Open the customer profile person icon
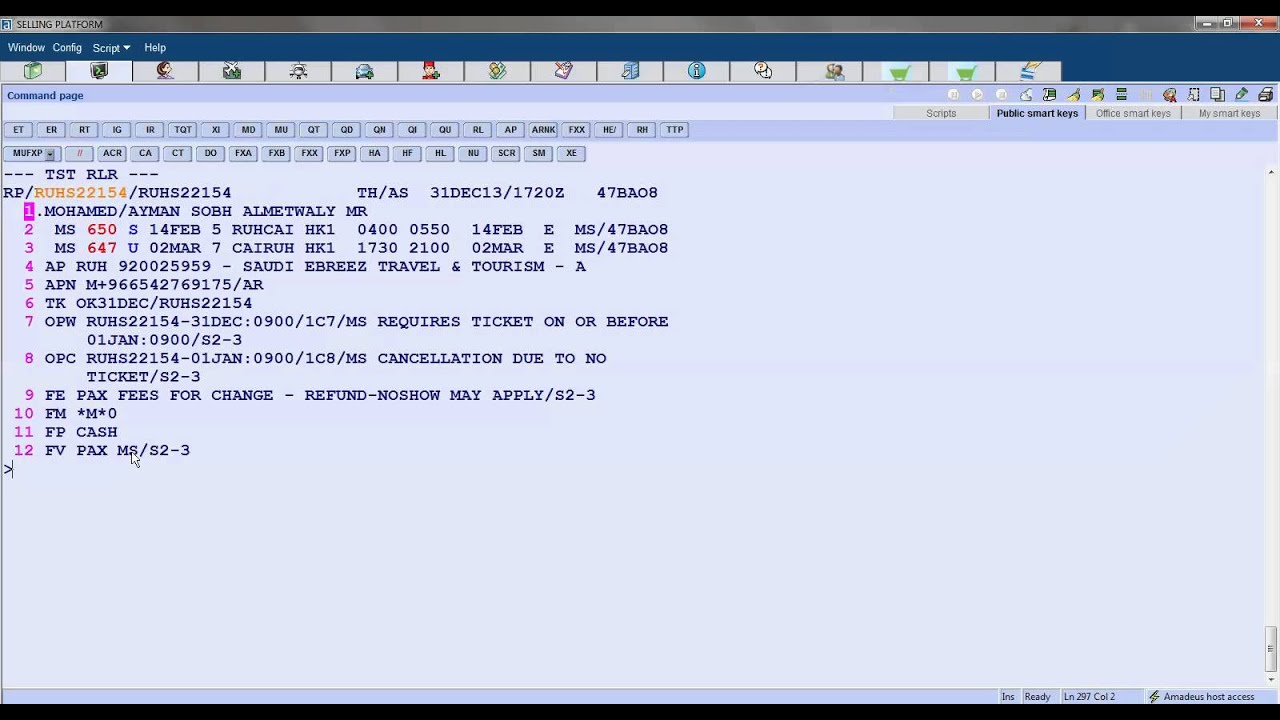1280x720 pixels. pyautogui.click(x=165, y=71)
